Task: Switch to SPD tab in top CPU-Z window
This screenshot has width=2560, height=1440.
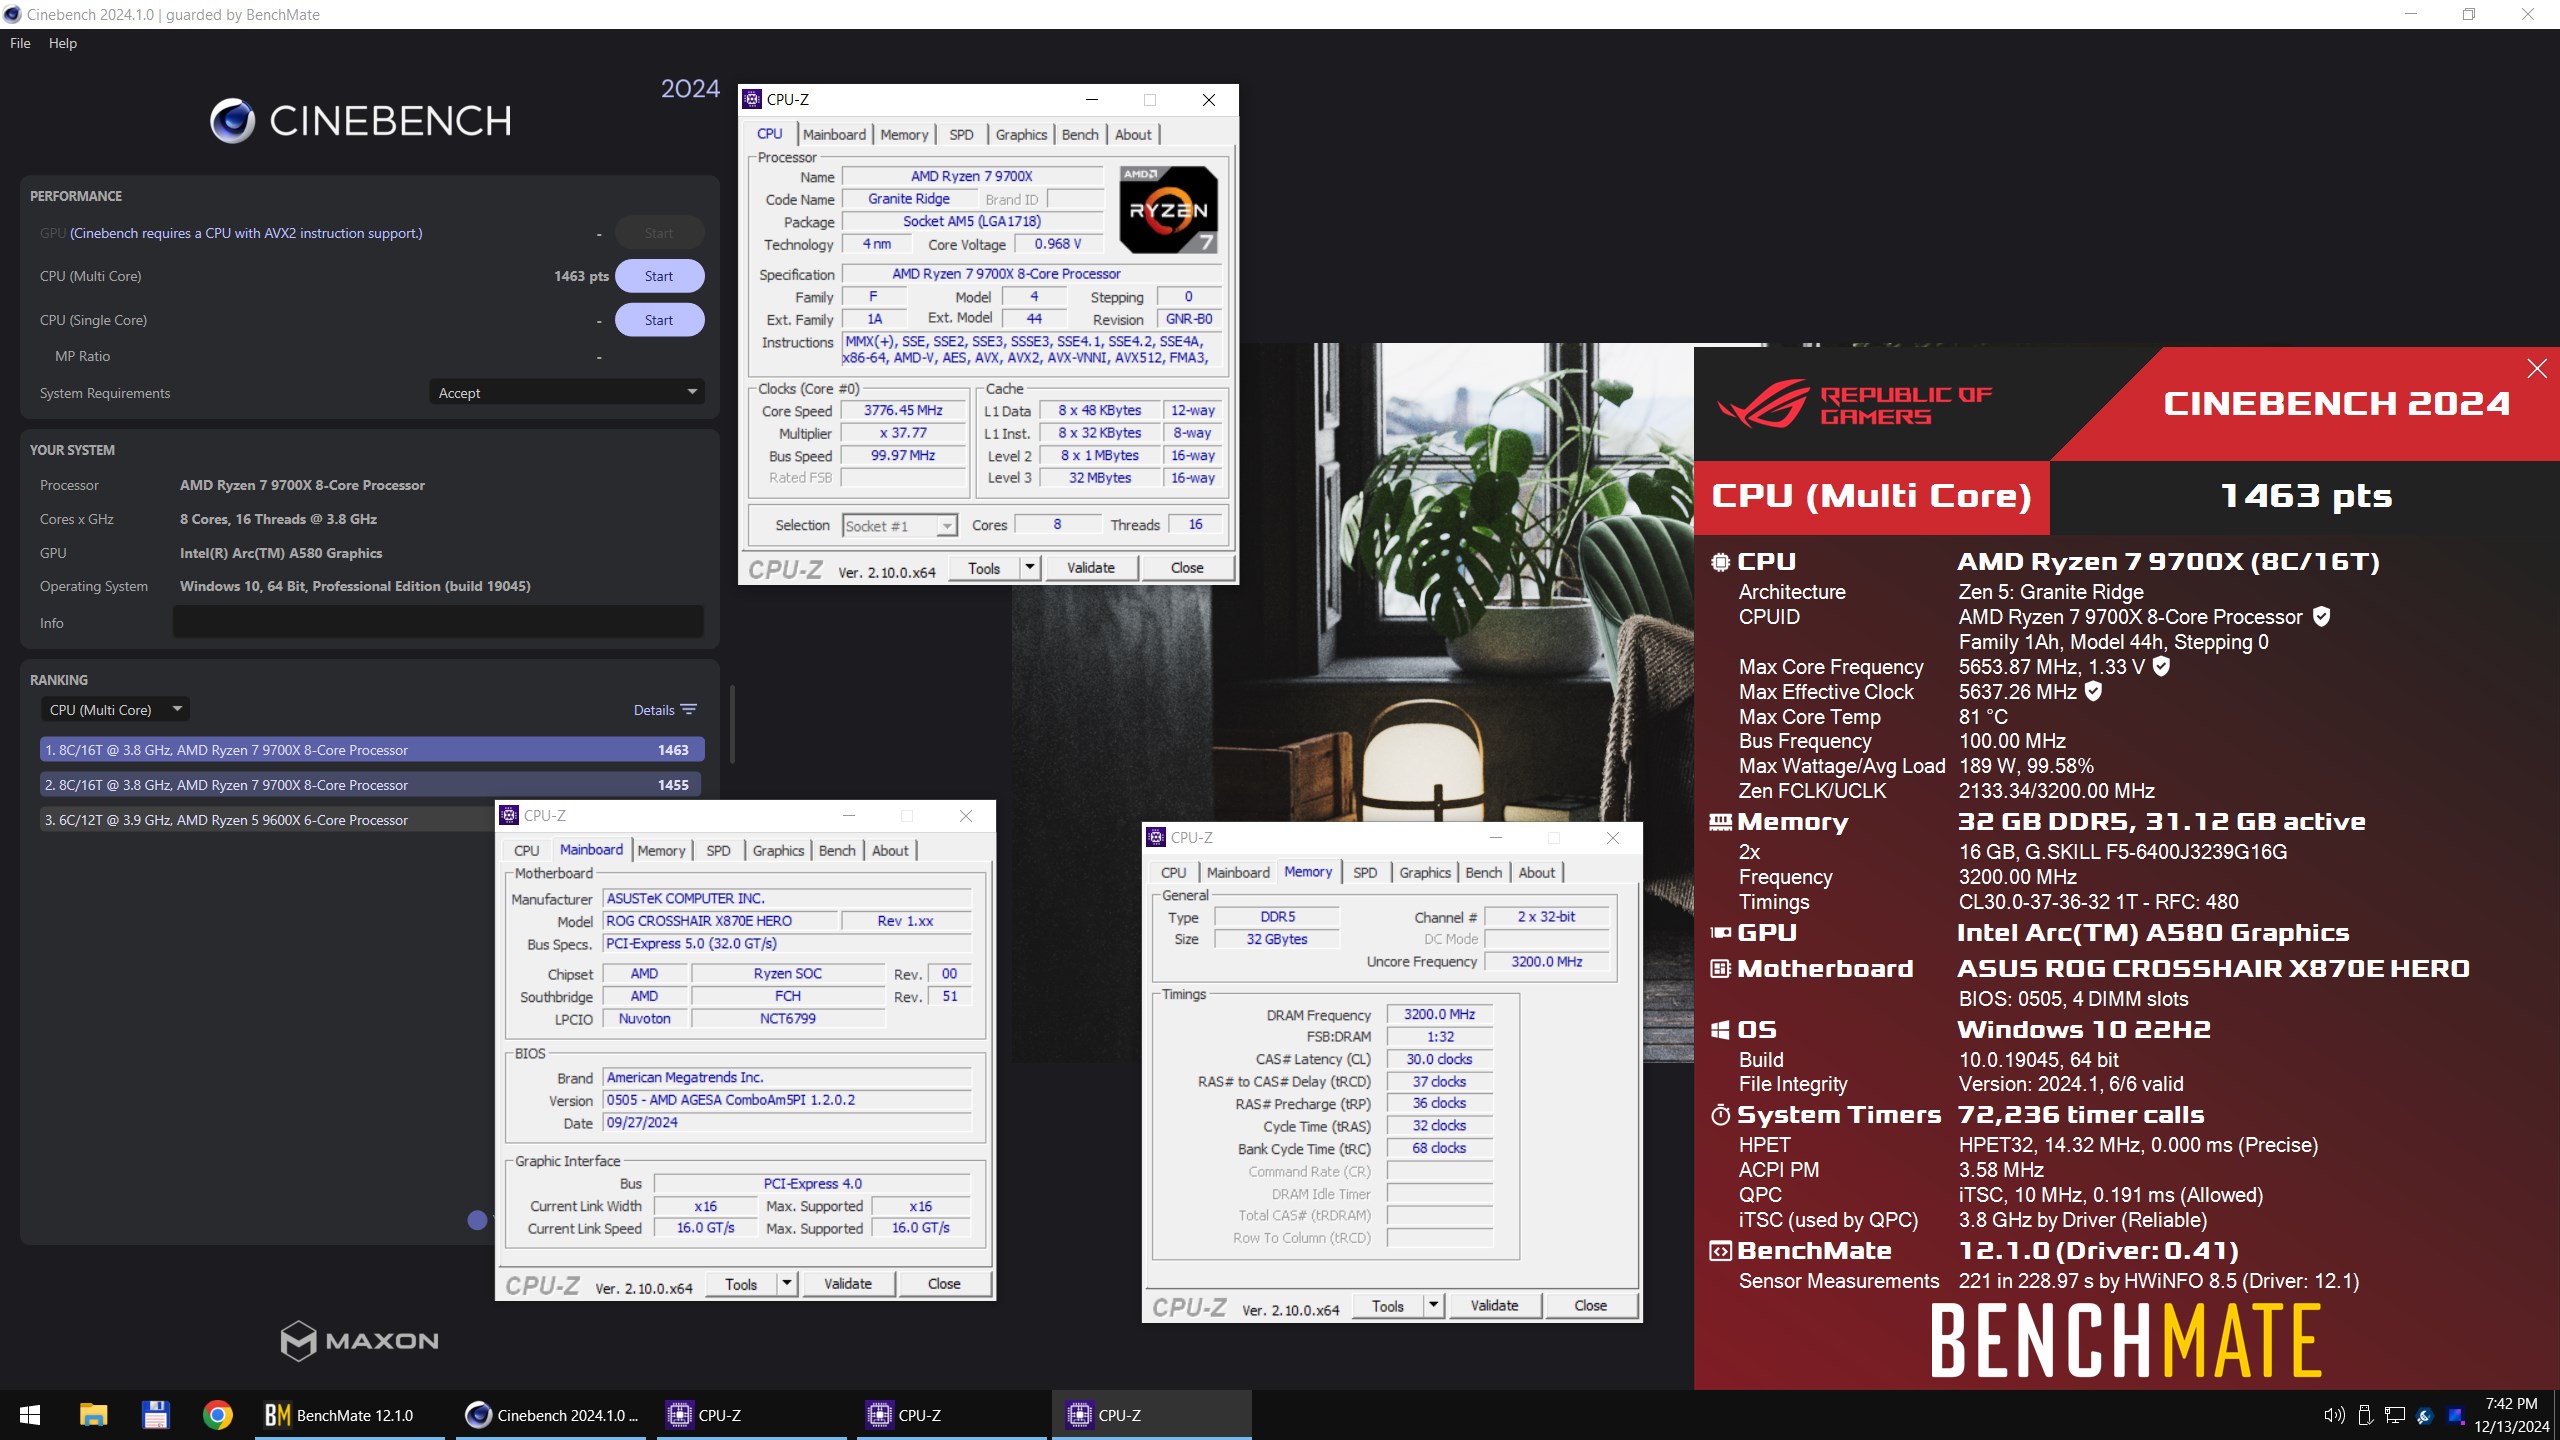Action: [961, 135]
